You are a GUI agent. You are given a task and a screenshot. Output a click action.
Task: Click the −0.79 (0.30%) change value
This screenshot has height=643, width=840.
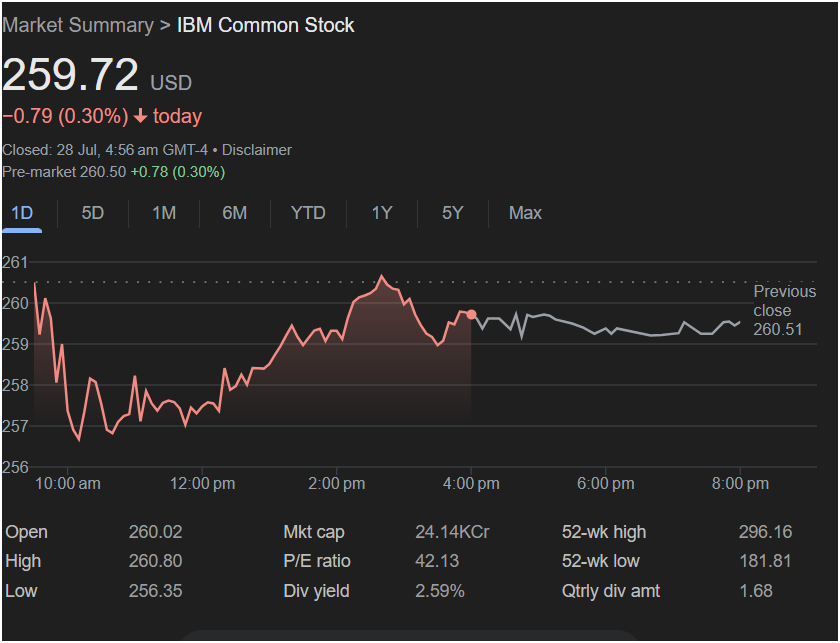(x=65, y=116)
